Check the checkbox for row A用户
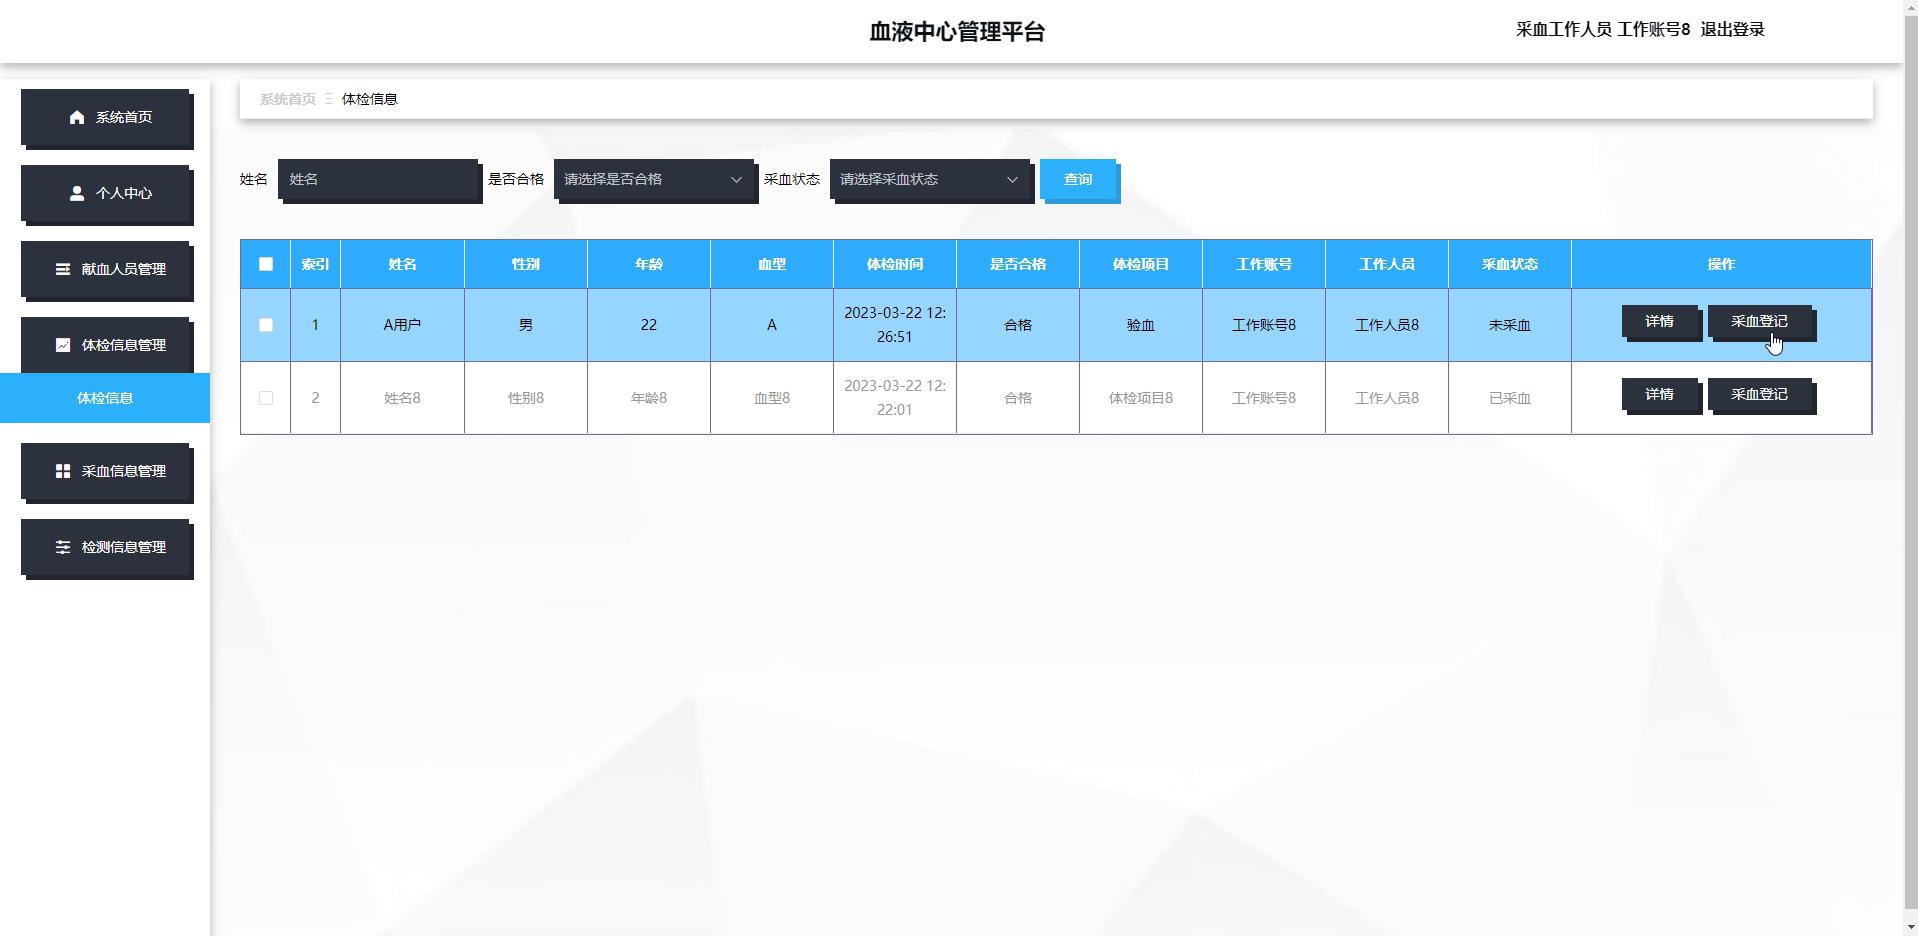 click(x=266, y=325)
